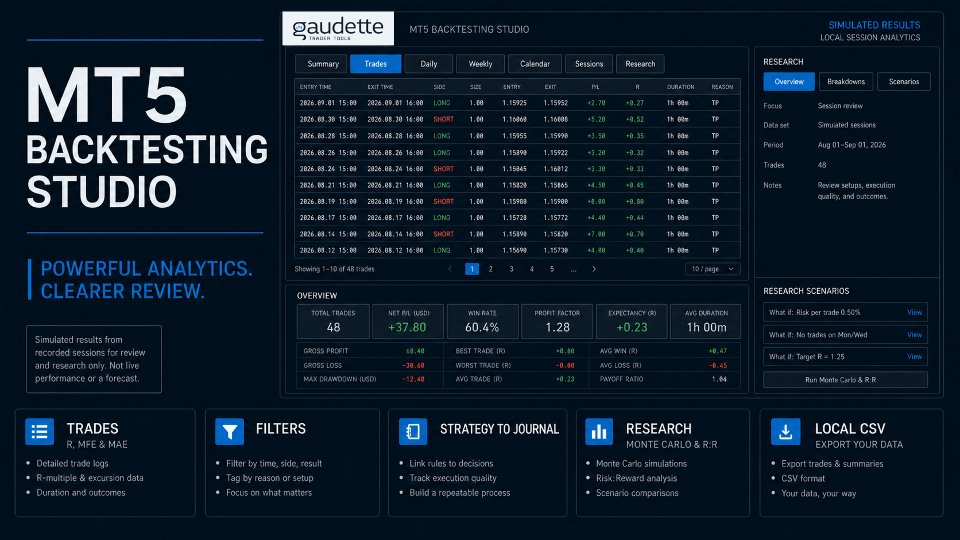960x540 pixels.
Task: Select the 2026.08.24 15:00 trade row
Action: pos(517,168)
